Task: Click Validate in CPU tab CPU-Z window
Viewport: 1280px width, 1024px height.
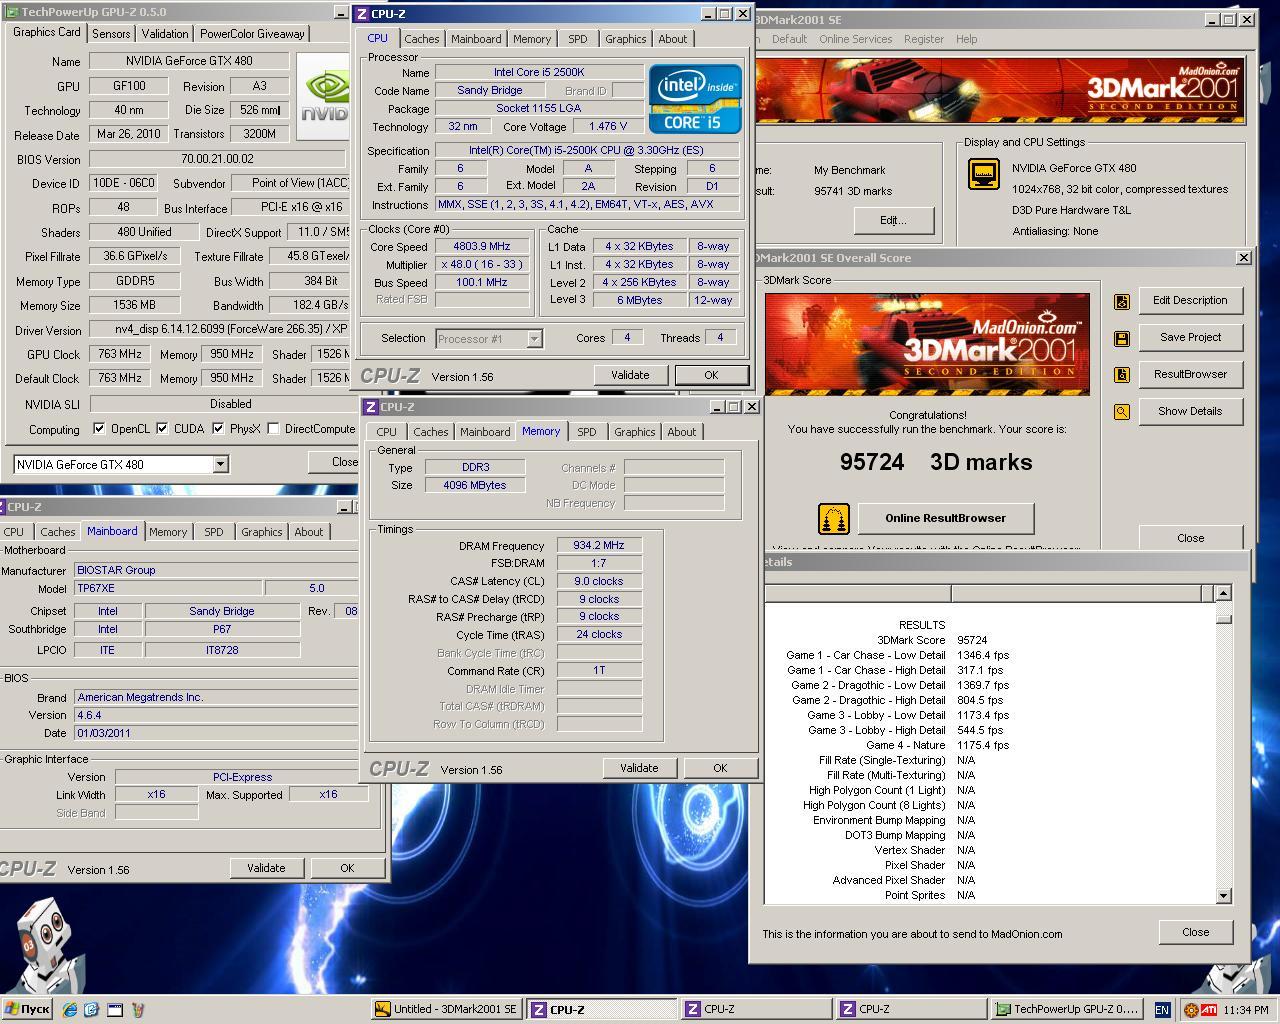Action: 630,375
